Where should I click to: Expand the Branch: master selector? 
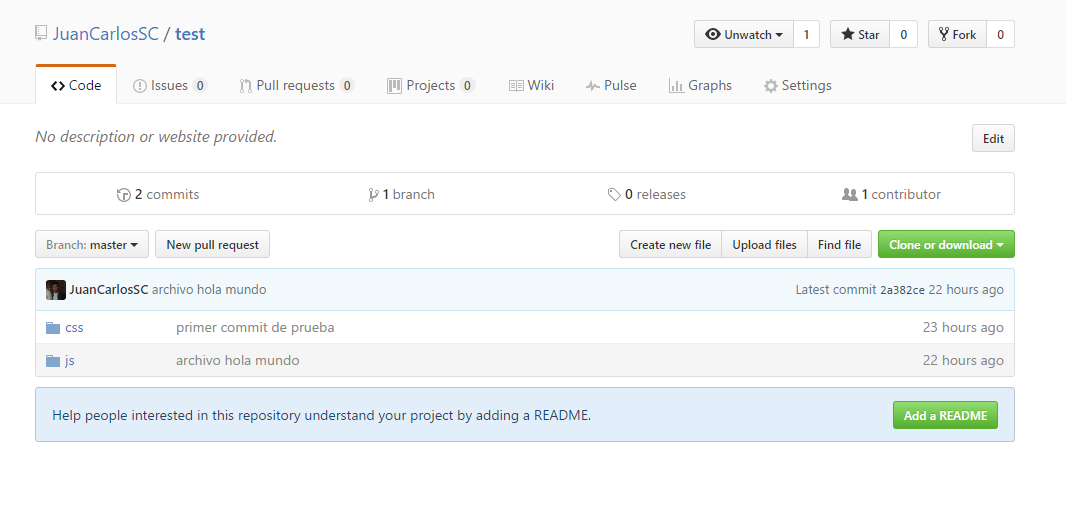point(92,245)
